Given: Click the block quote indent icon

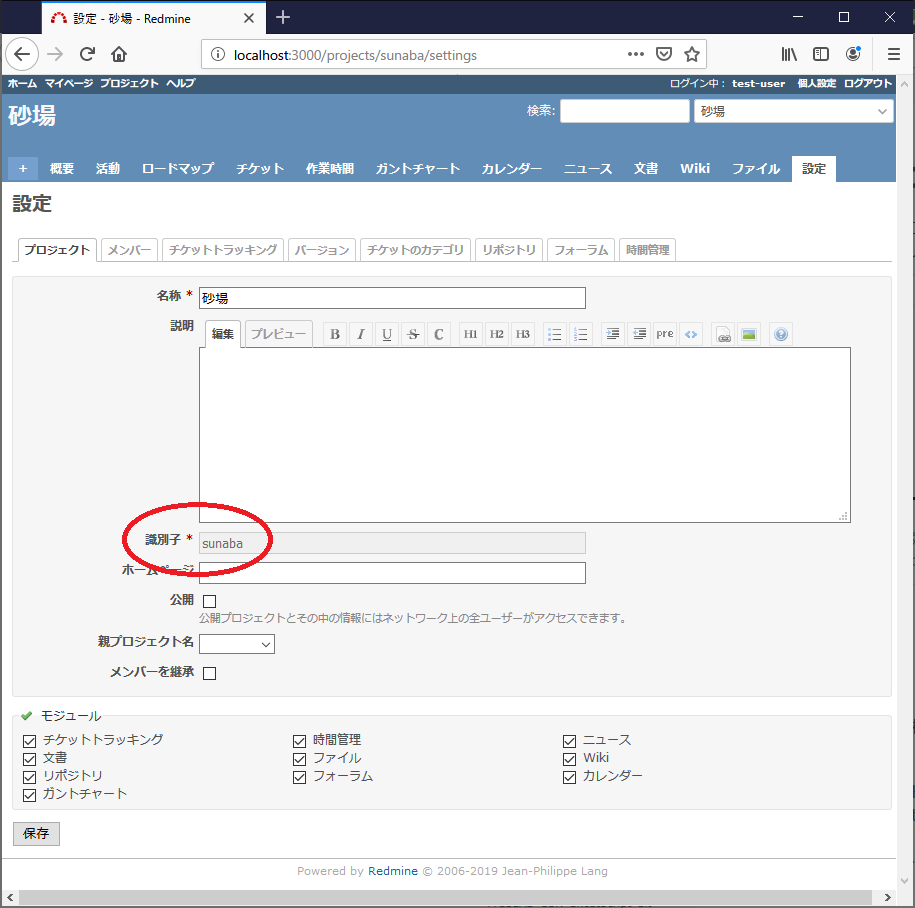Looking at the screenshot, I should pyautogui.click(x=613, y=334).
